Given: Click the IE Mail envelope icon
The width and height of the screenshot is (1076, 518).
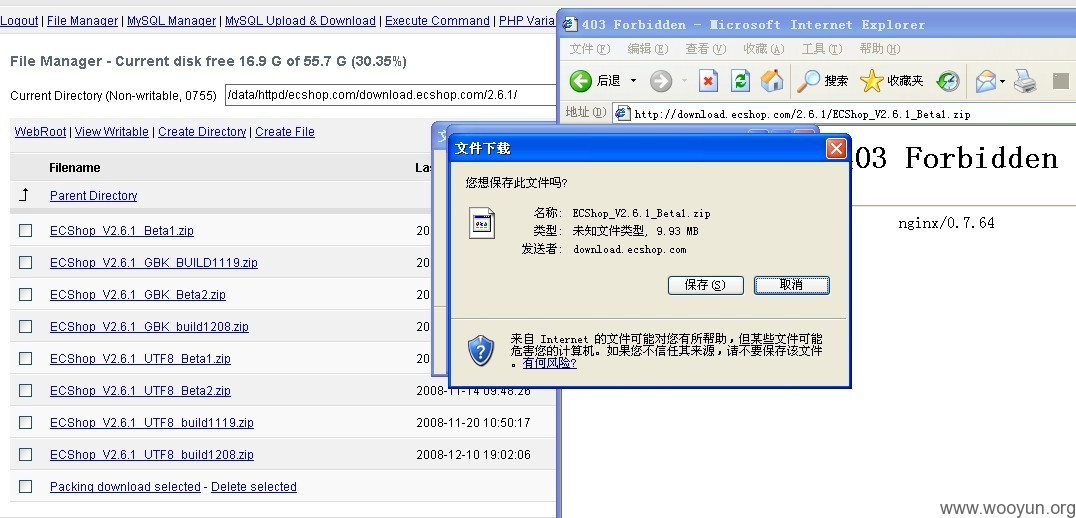Looking at the screenshot, I should pyautogui.click(x=986, y=81).
